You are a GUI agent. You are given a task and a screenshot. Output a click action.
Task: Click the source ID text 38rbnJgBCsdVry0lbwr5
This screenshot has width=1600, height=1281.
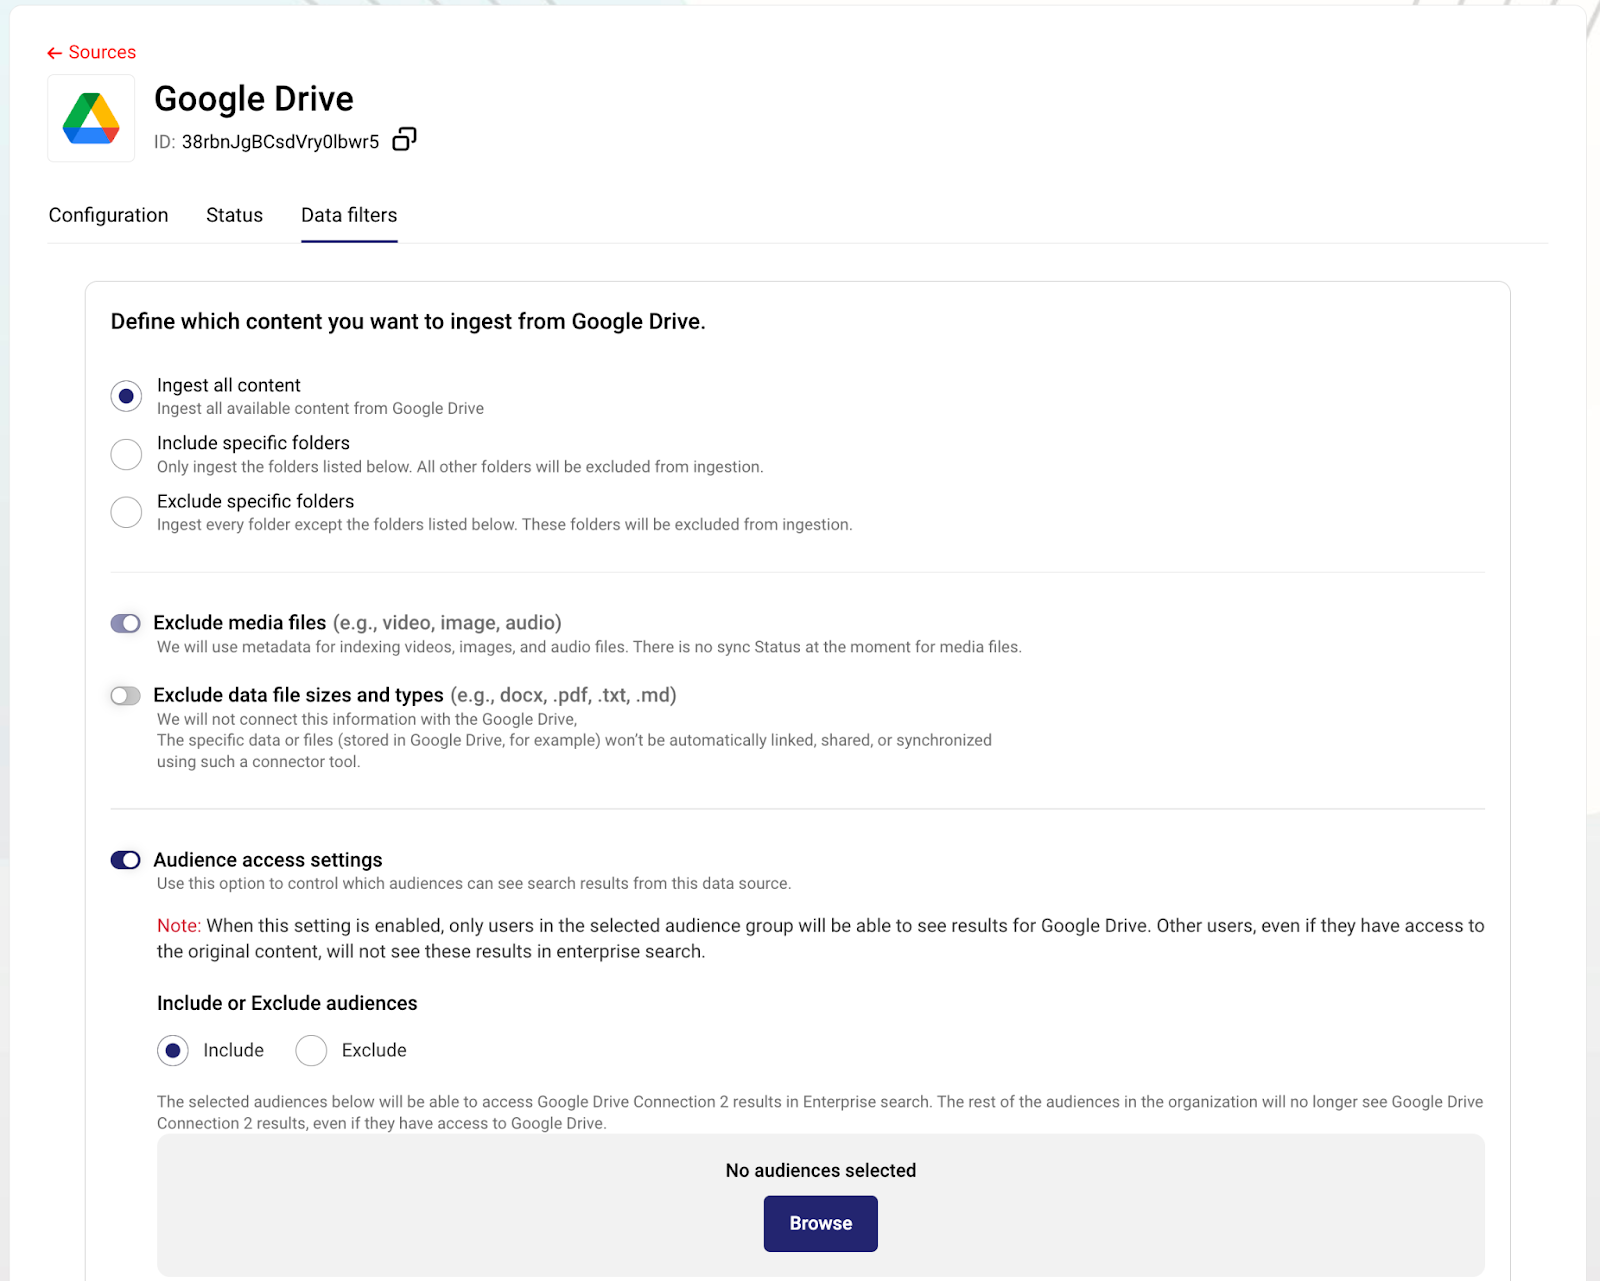280,142
